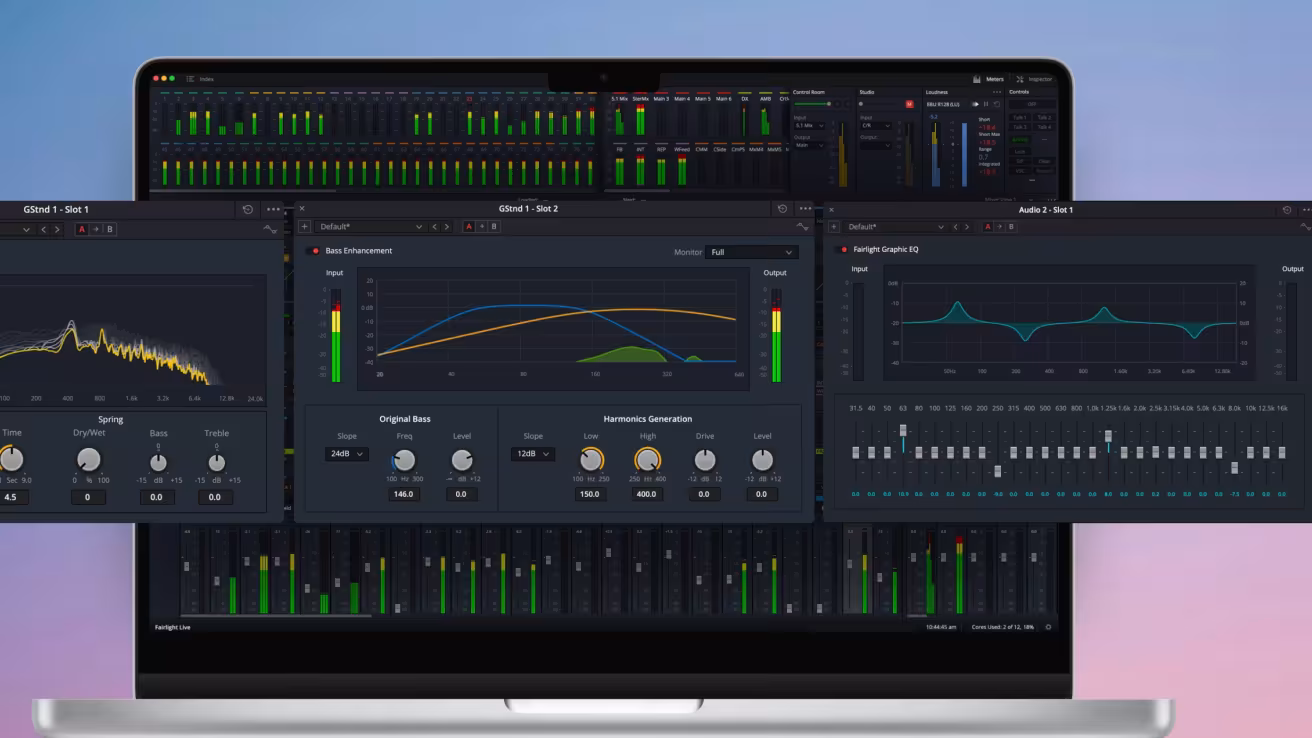Image resolution: width=1312 pixels, height=738 pixels.
Task: Click the plus add-preset icon in GStnd 1 - Slot 2
Action: click(x=305, y=227)
